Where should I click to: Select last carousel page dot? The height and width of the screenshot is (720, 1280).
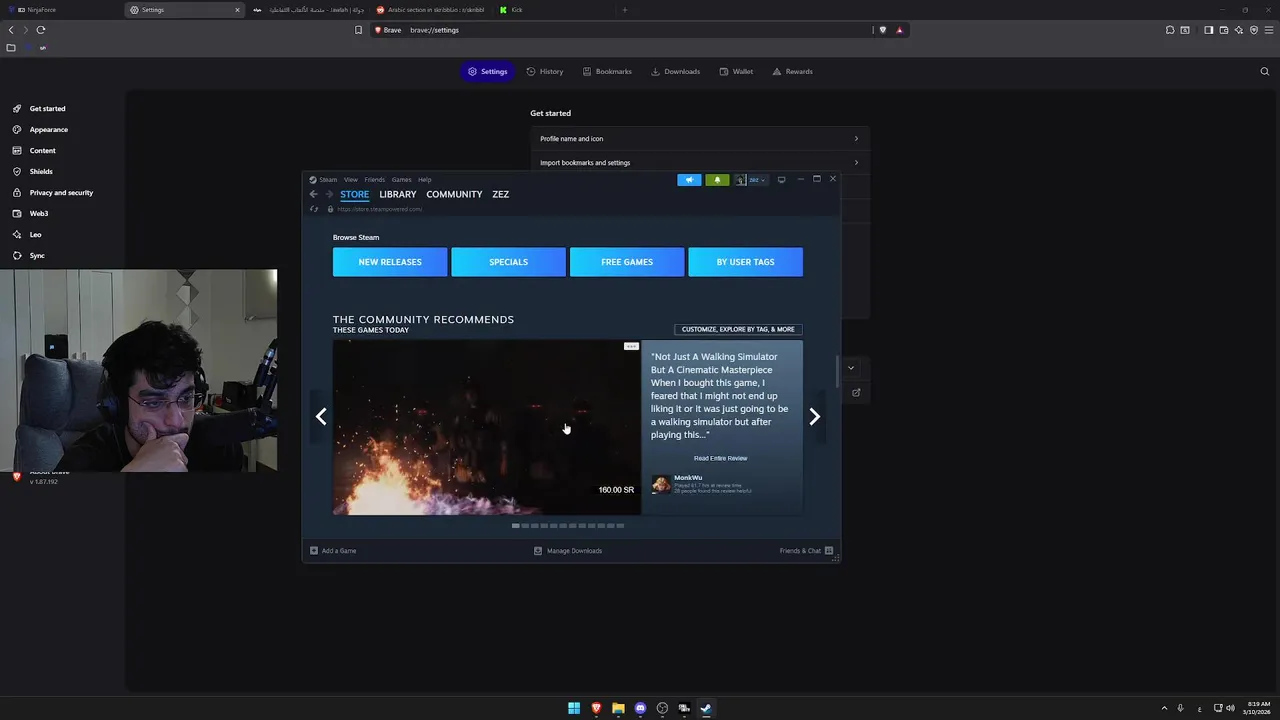pyautogui.click(x=620, y=525)
